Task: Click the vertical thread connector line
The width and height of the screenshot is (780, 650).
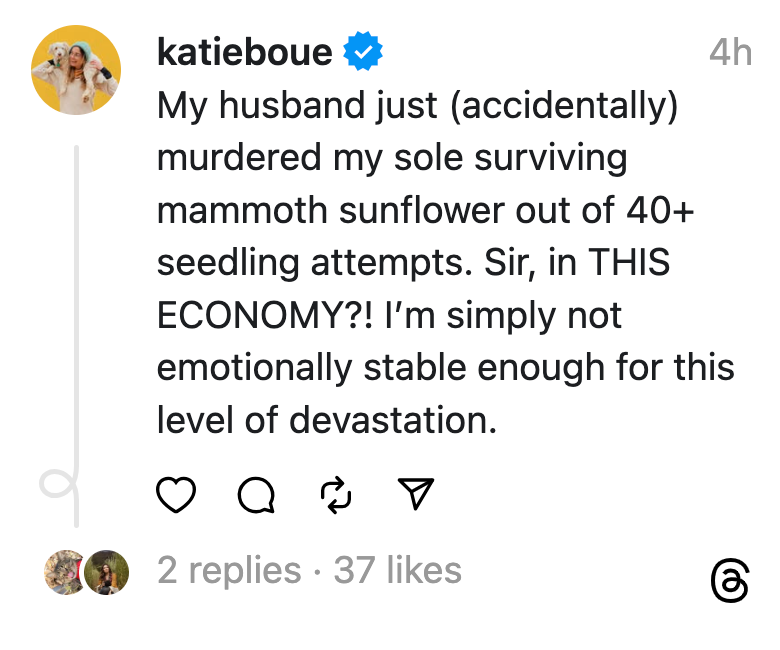Action: click(77, 300)
